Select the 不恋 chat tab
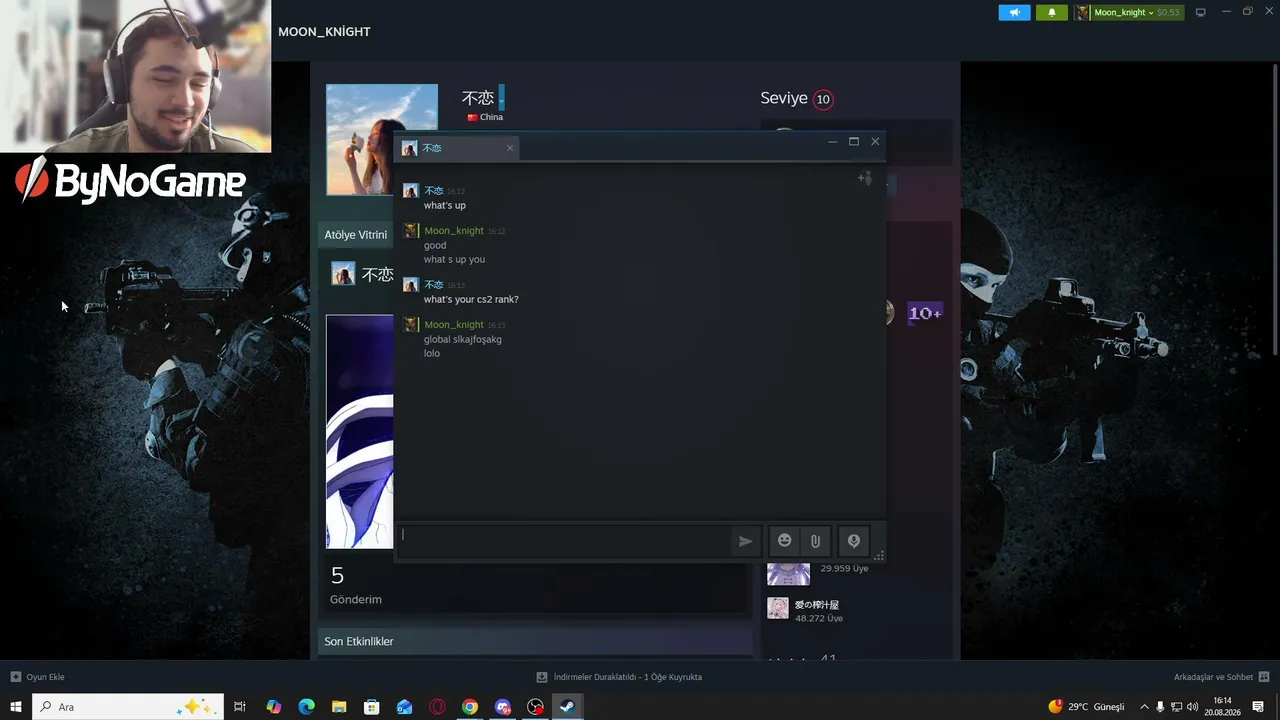The width and height of the screenshot is (1280, 720). click(458, 148)
